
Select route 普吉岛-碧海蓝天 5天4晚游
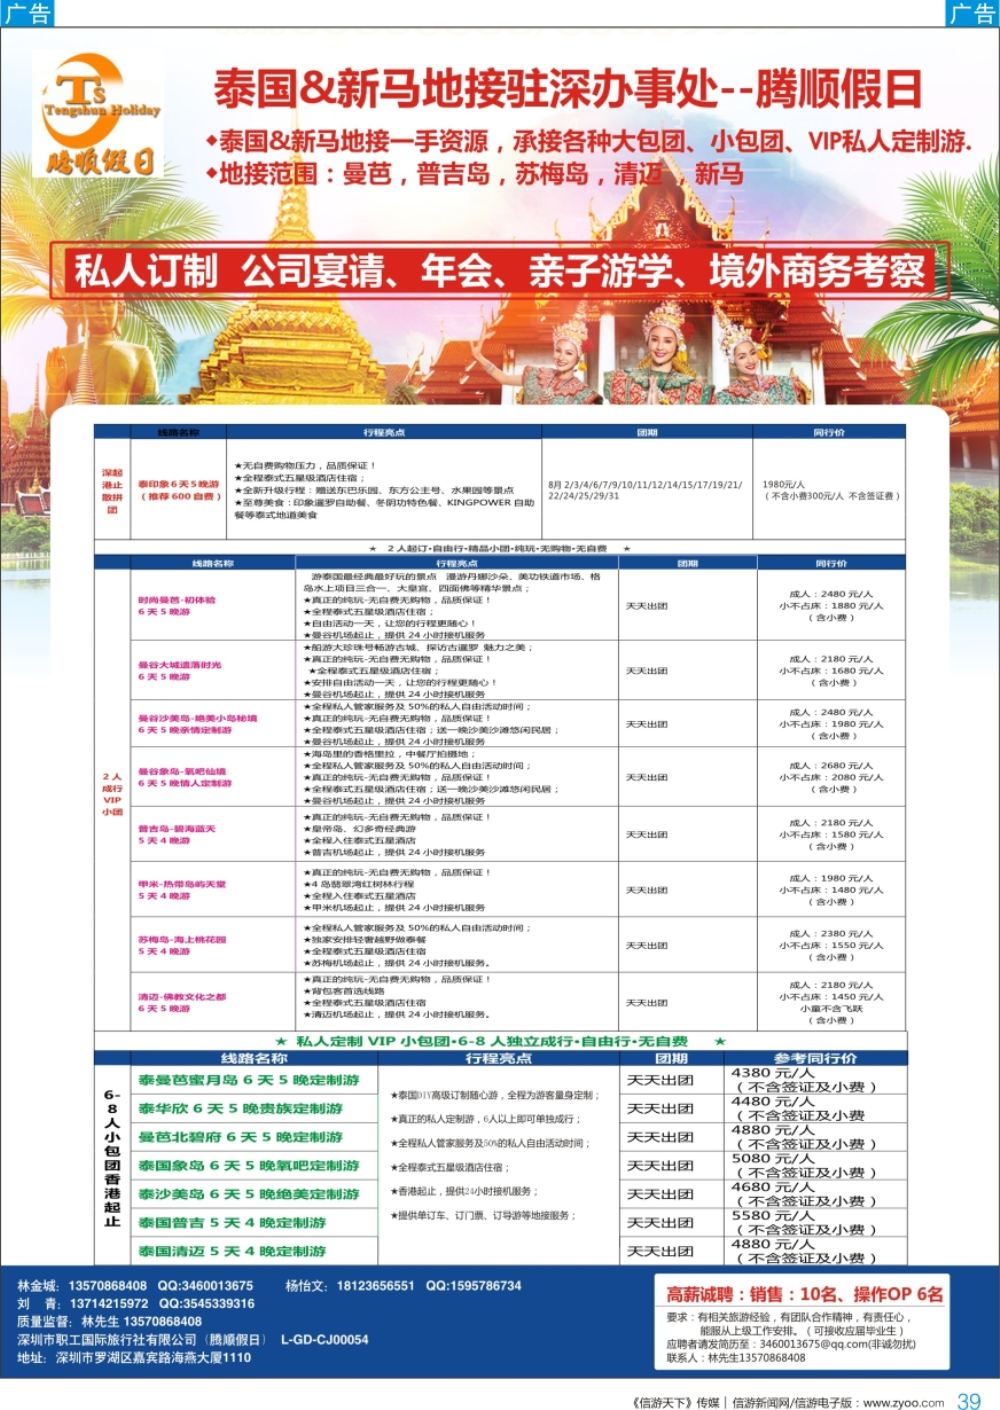click(177, 834)
